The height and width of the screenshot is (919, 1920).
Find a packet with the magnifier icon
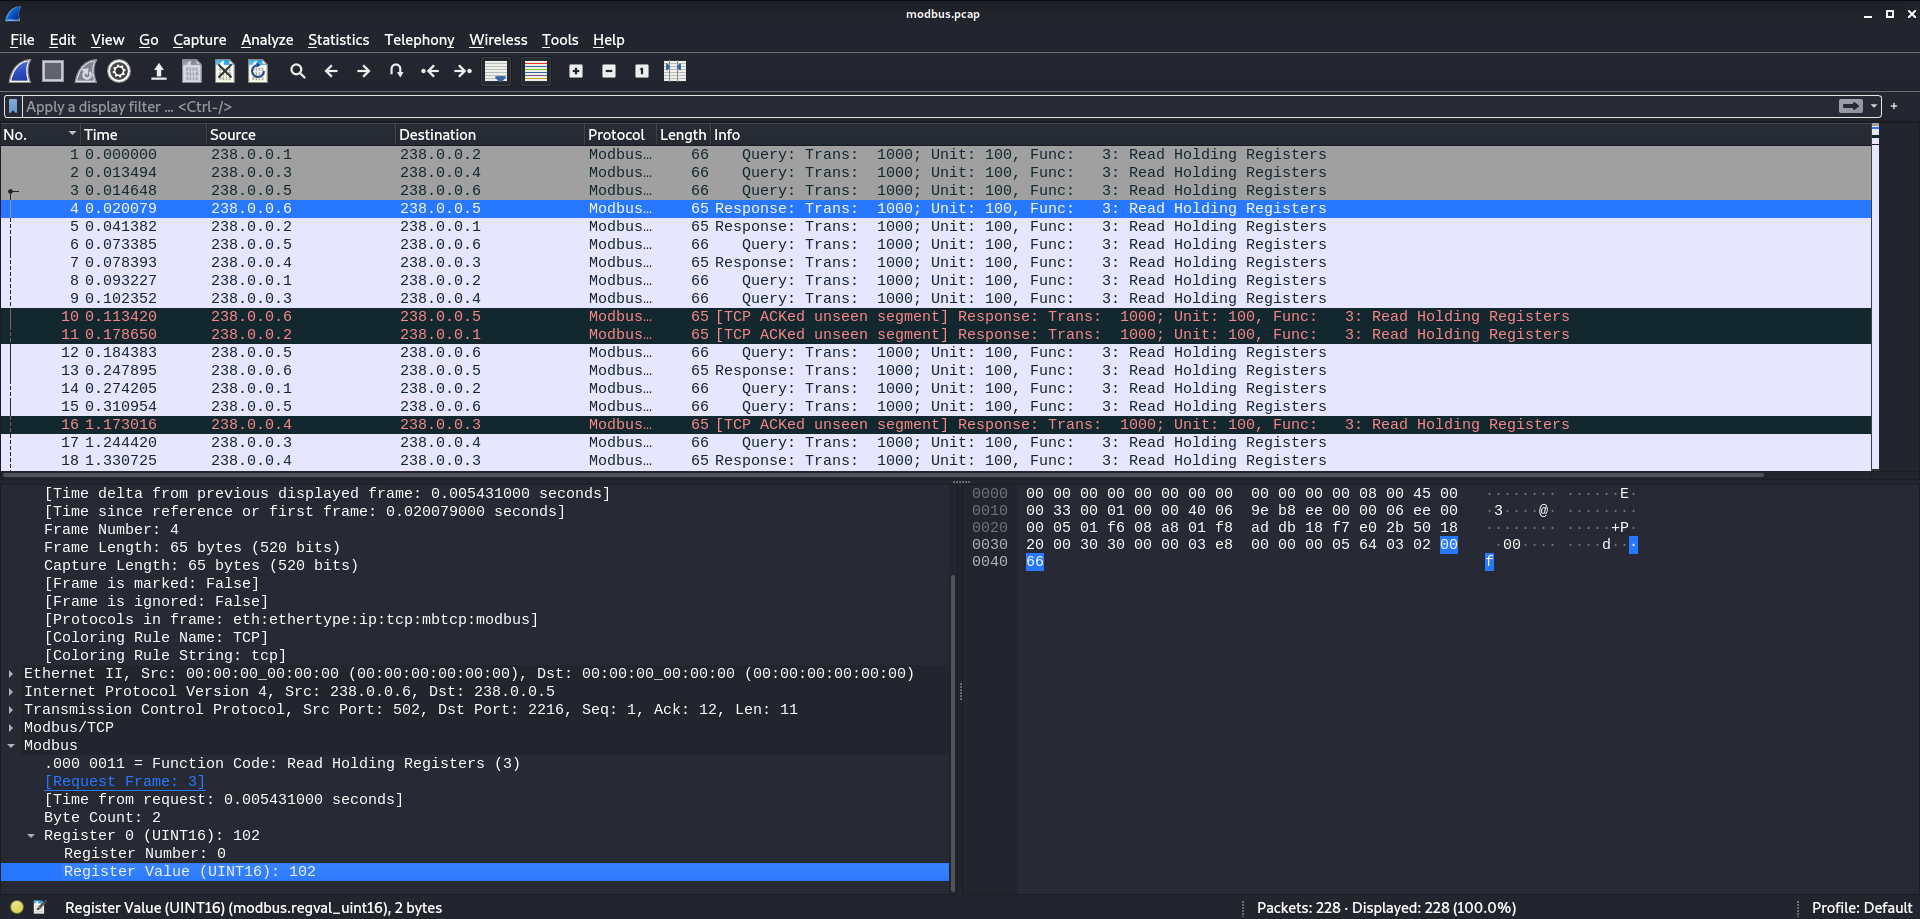click(298, 71)
